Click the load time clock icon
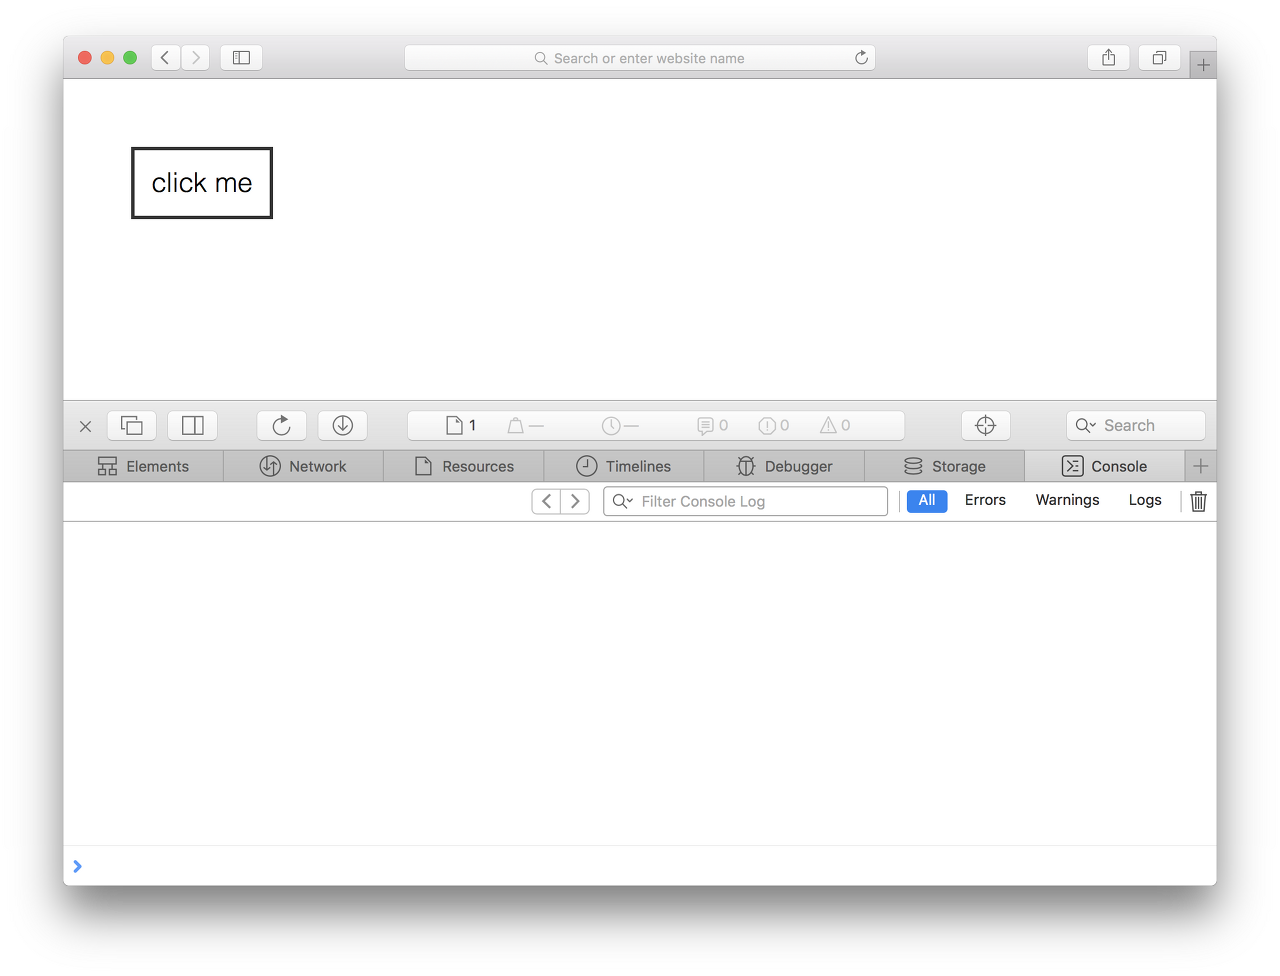1280x976 pixels. [x=611, y=425]
